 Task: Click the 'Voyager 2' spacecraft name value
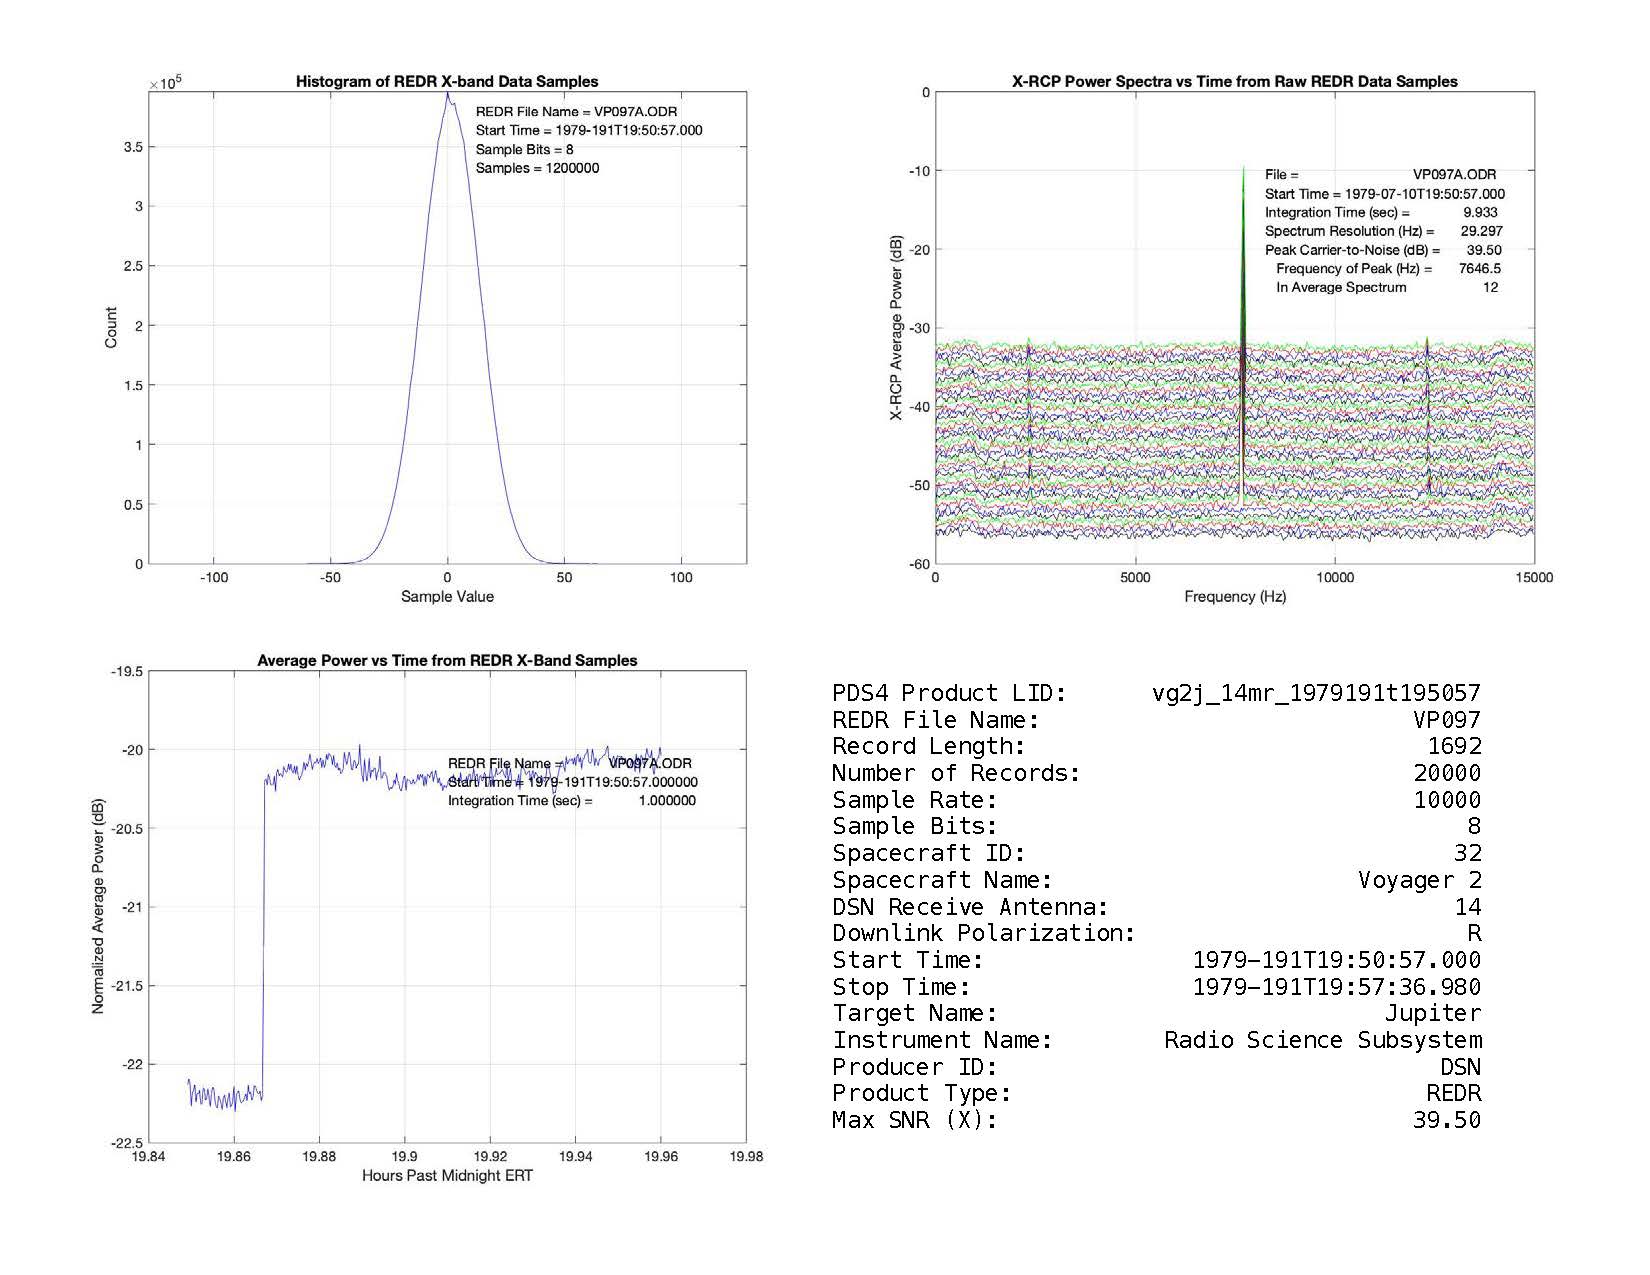(x=1419, y=880)
